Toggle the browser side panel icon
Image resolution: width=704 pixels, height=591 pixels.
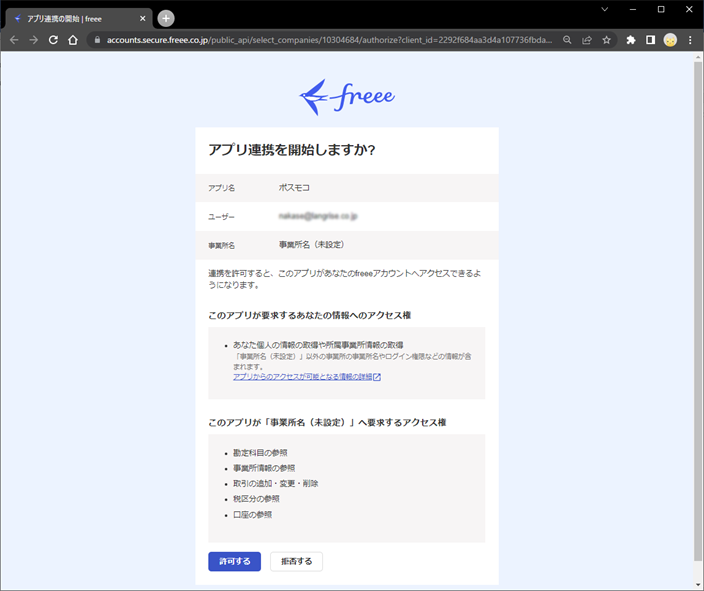650,40
